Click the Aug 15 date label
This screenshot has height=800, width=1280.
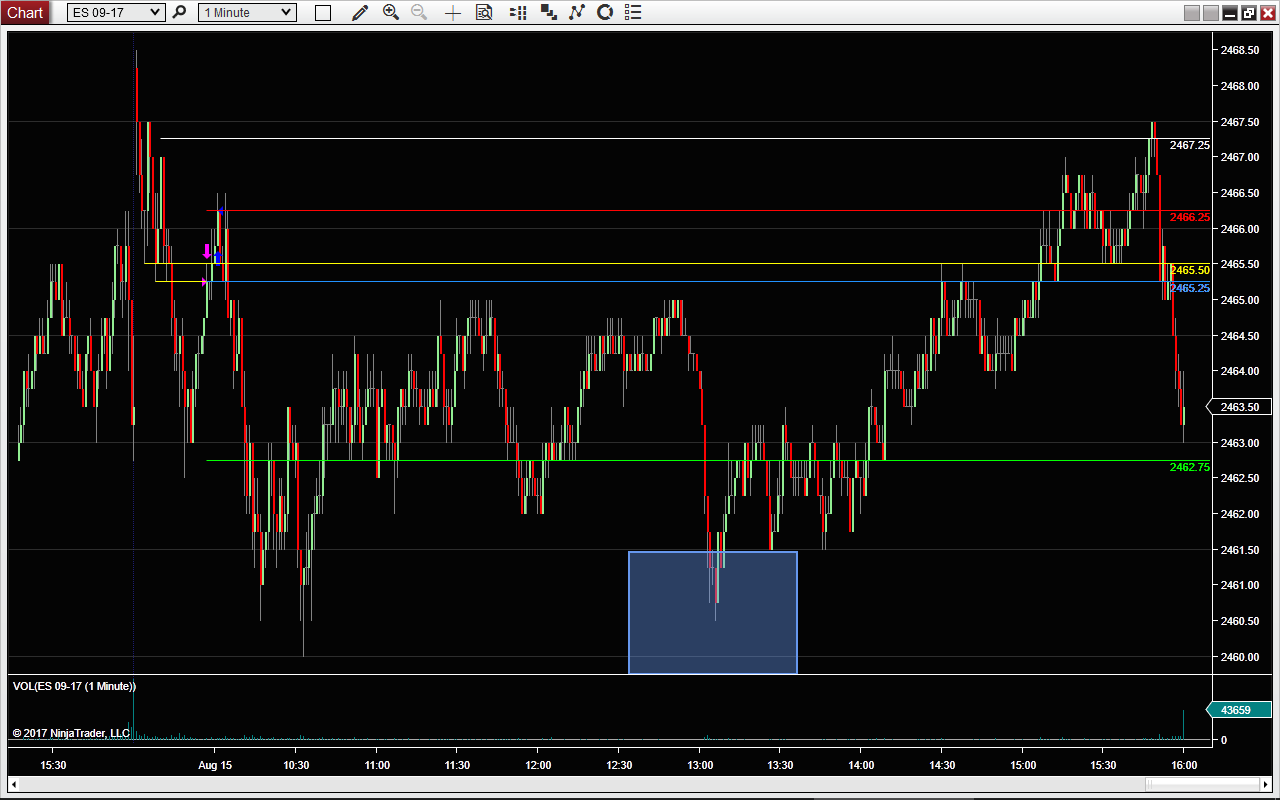point(214,765)
